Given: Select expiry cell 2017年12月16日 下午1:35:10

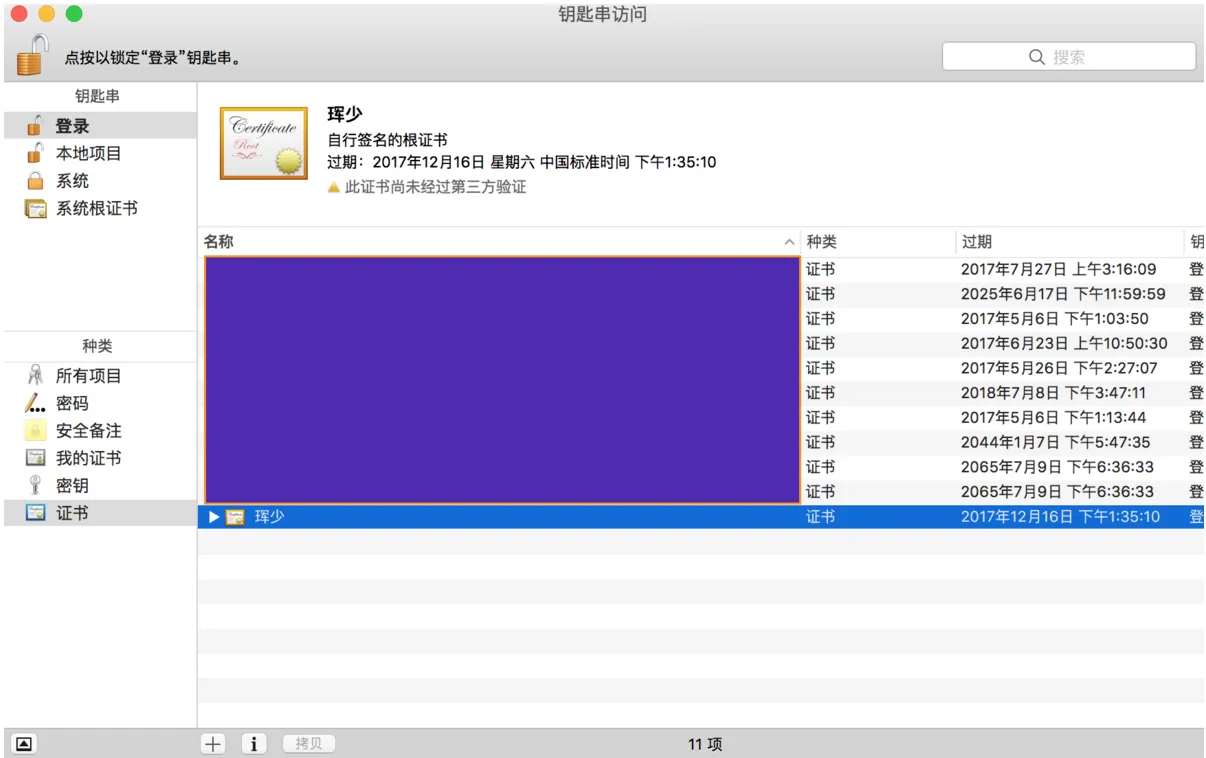Looking at the screenshot, I should 1060,517.
